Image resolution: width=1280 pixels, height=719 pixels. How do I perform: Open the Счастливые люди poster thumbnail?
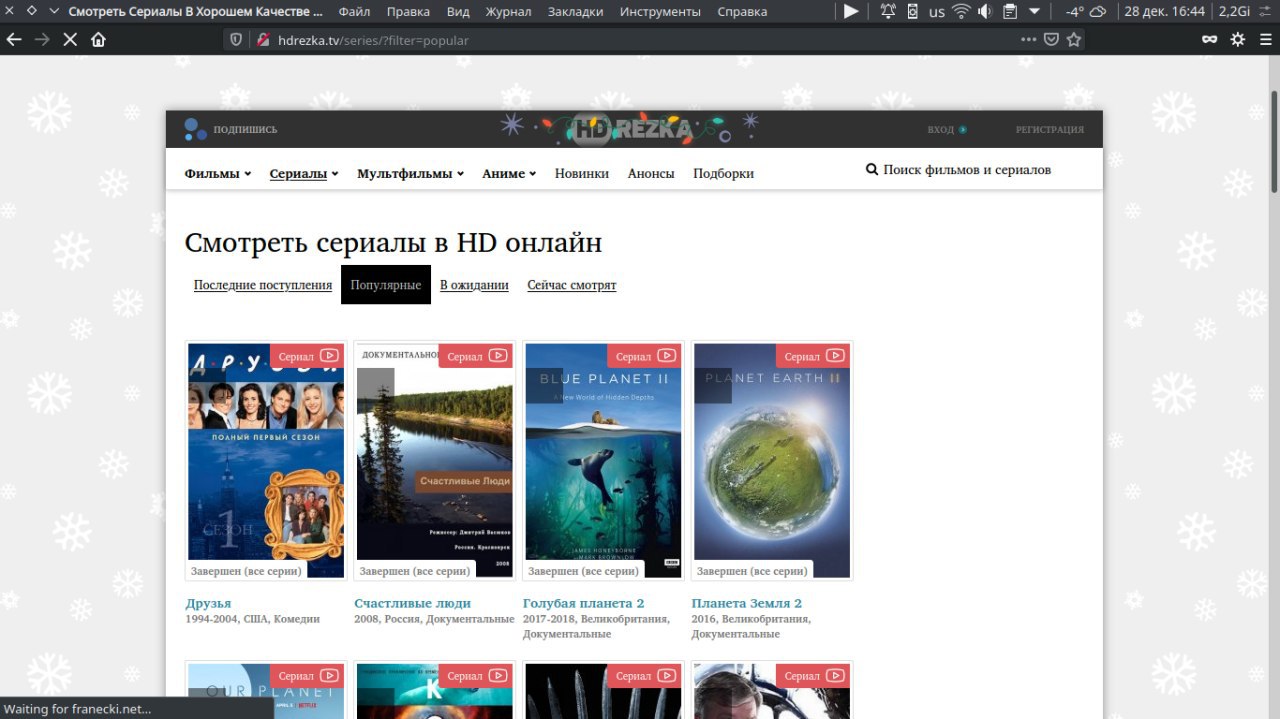point(435,461)
